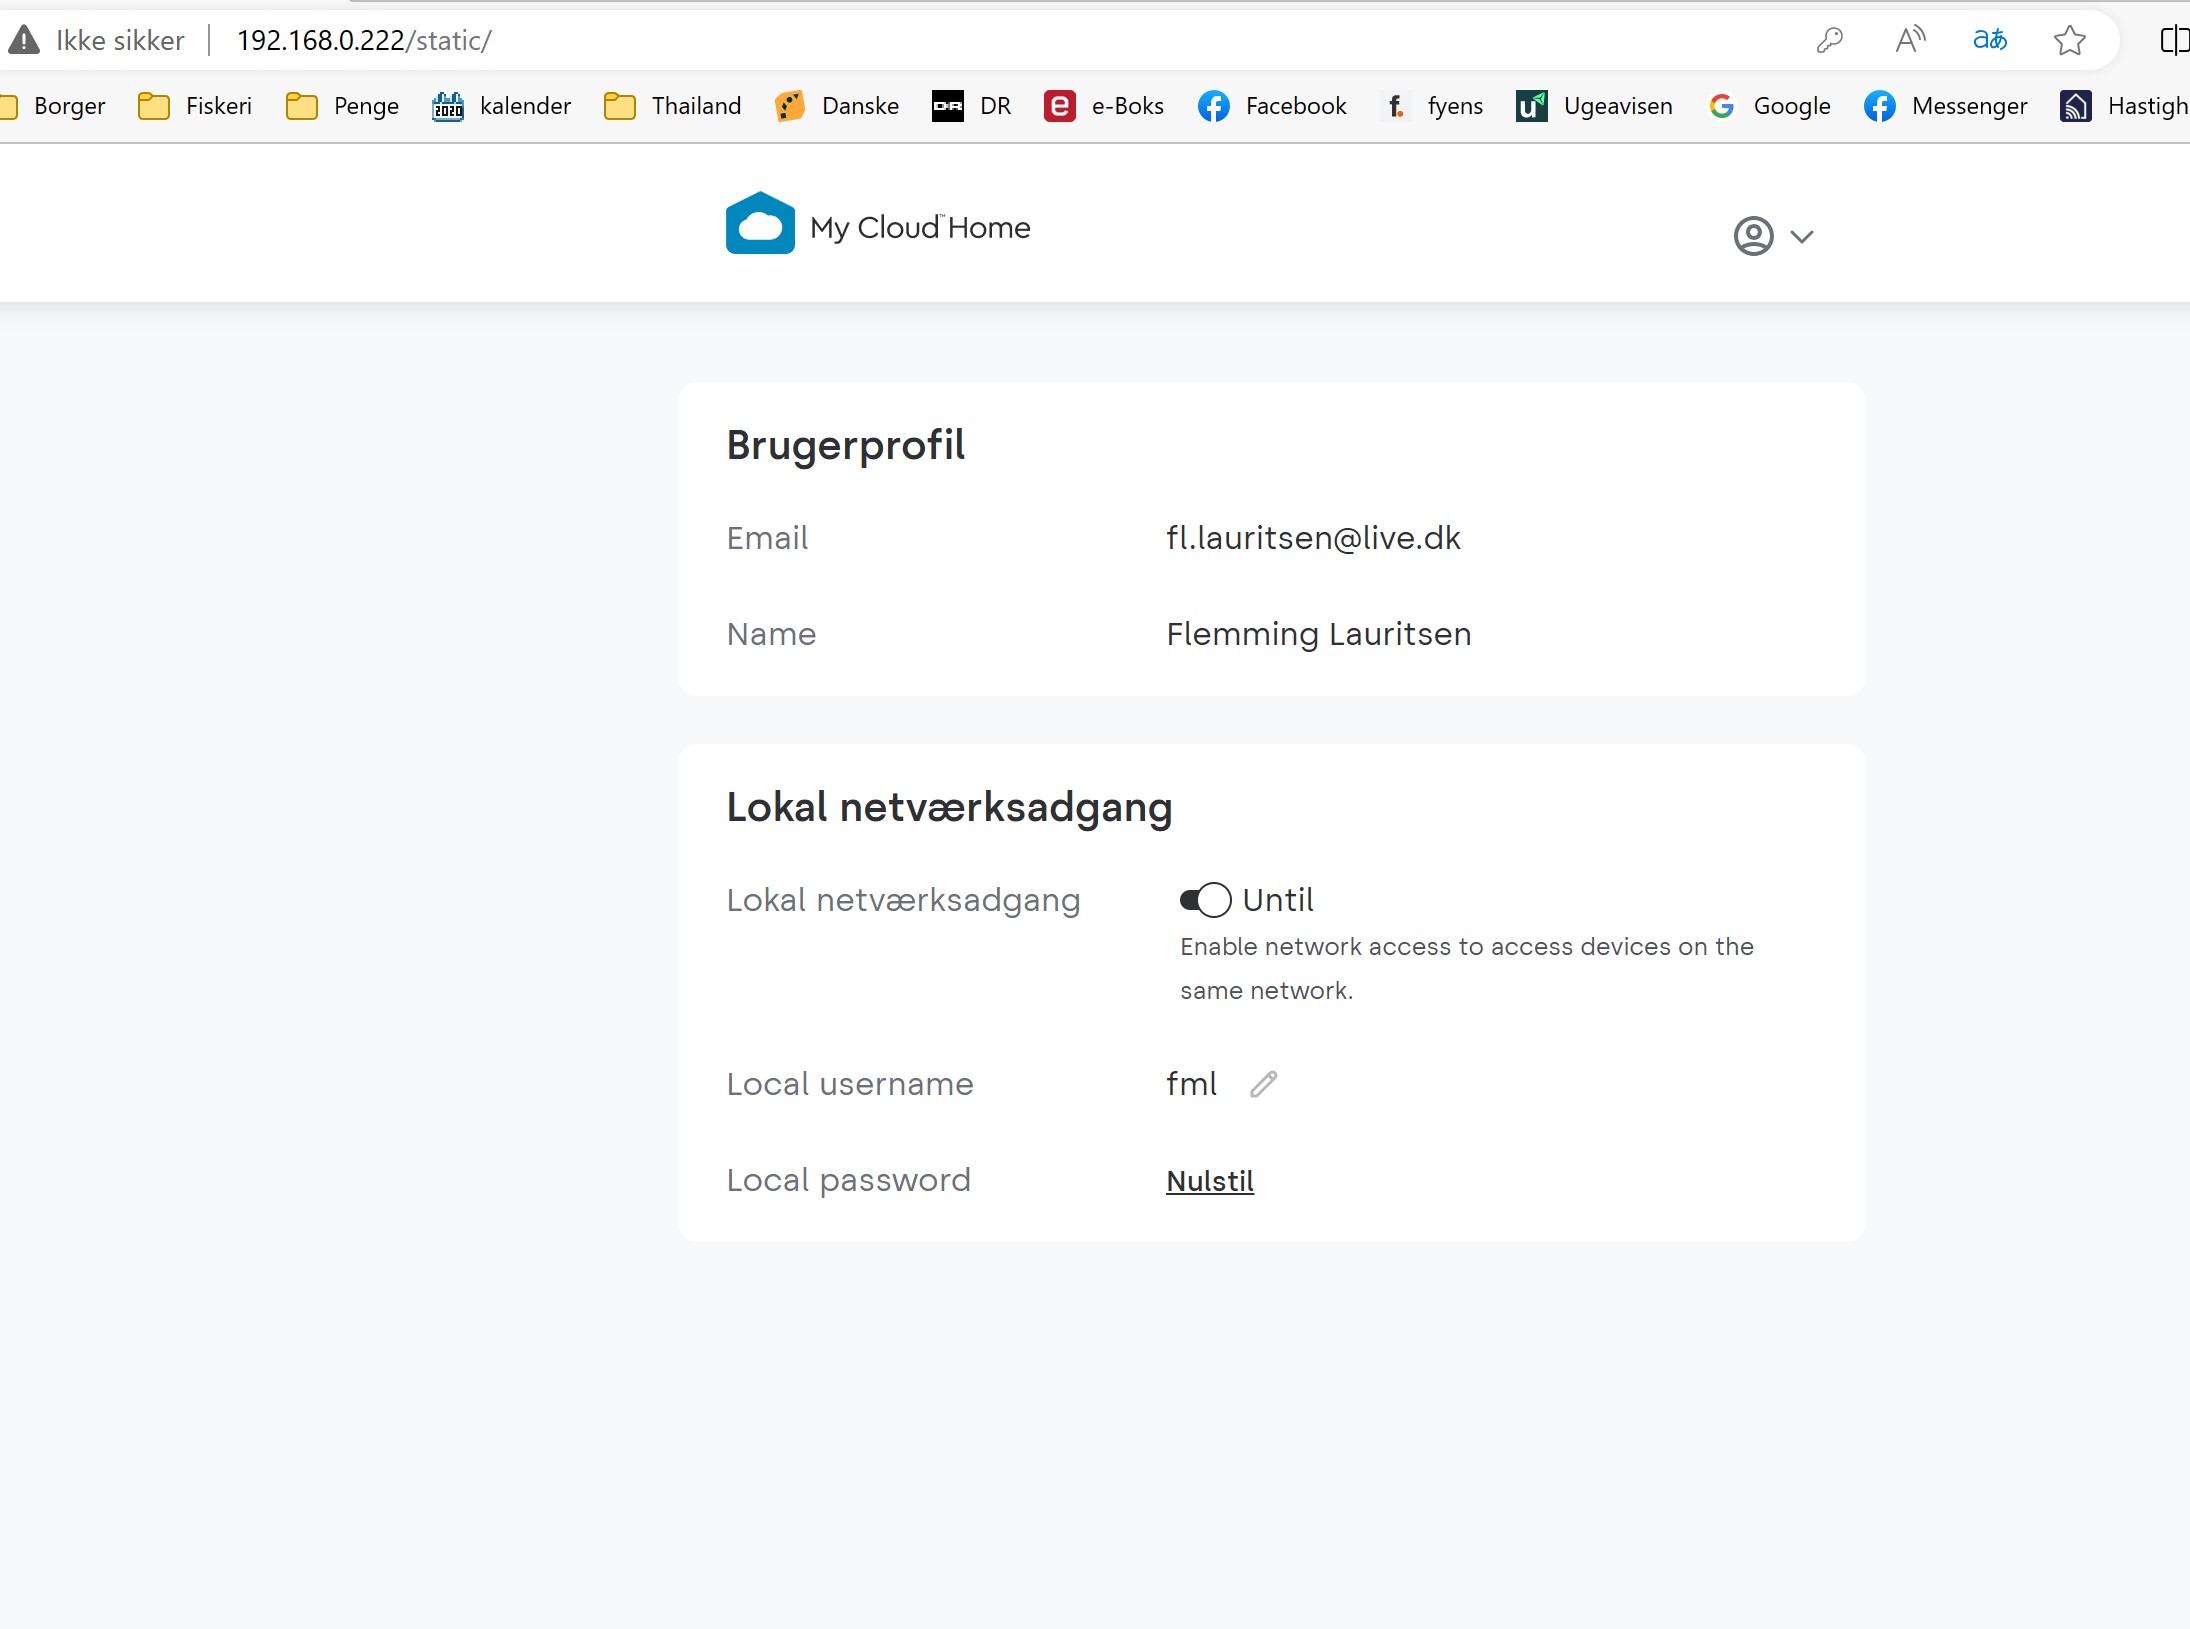Open the Penge bookmarks folder
The width and height of the screenshot is (2190, 1629).
click(x=342, y=106)
